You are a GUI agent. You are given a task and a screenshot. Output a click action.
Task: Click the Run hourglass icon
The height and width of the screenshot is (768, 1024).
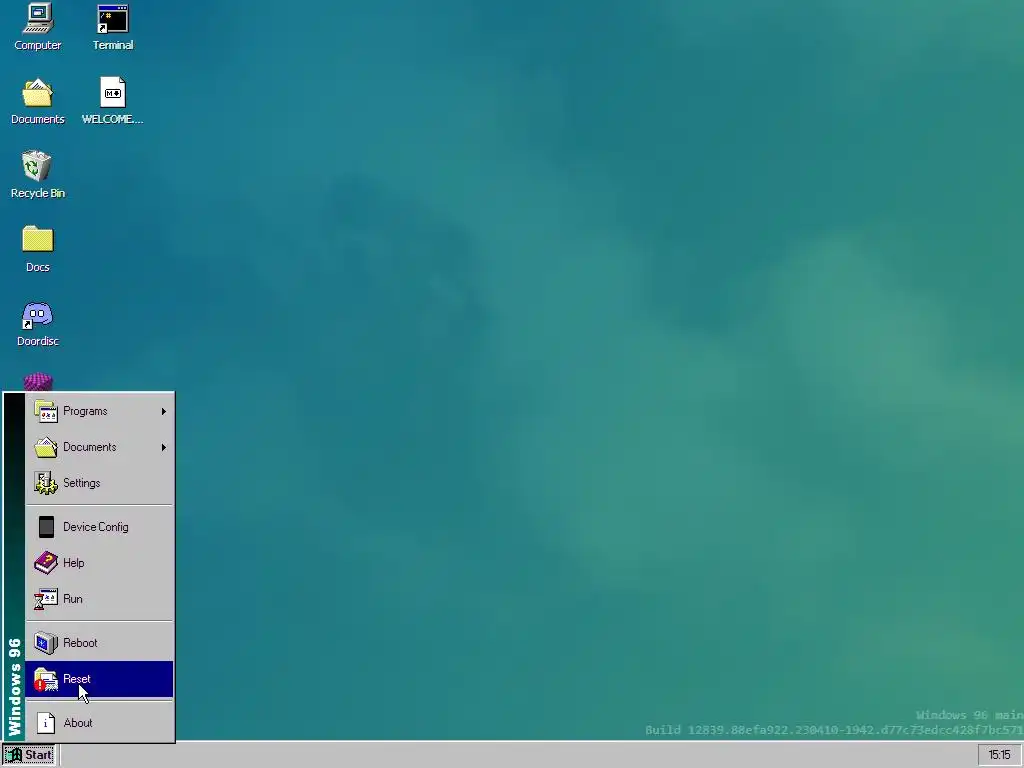(46, 599)
